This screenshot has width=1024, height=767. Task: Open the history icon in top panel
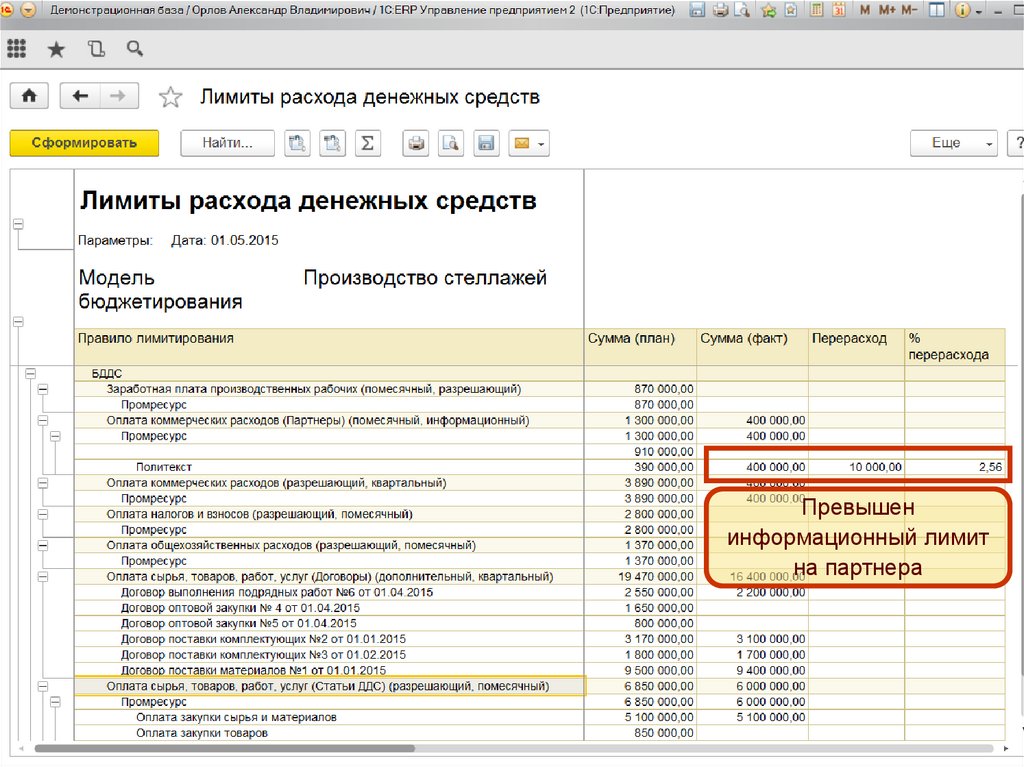tap(95, 49)
